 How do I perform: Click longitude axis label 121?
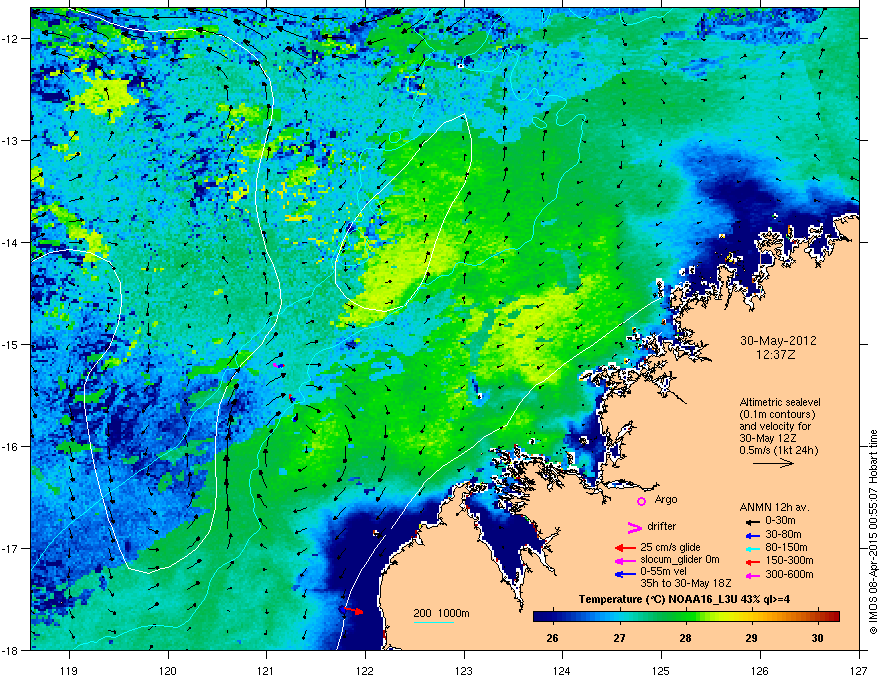[x=266, y=670]
